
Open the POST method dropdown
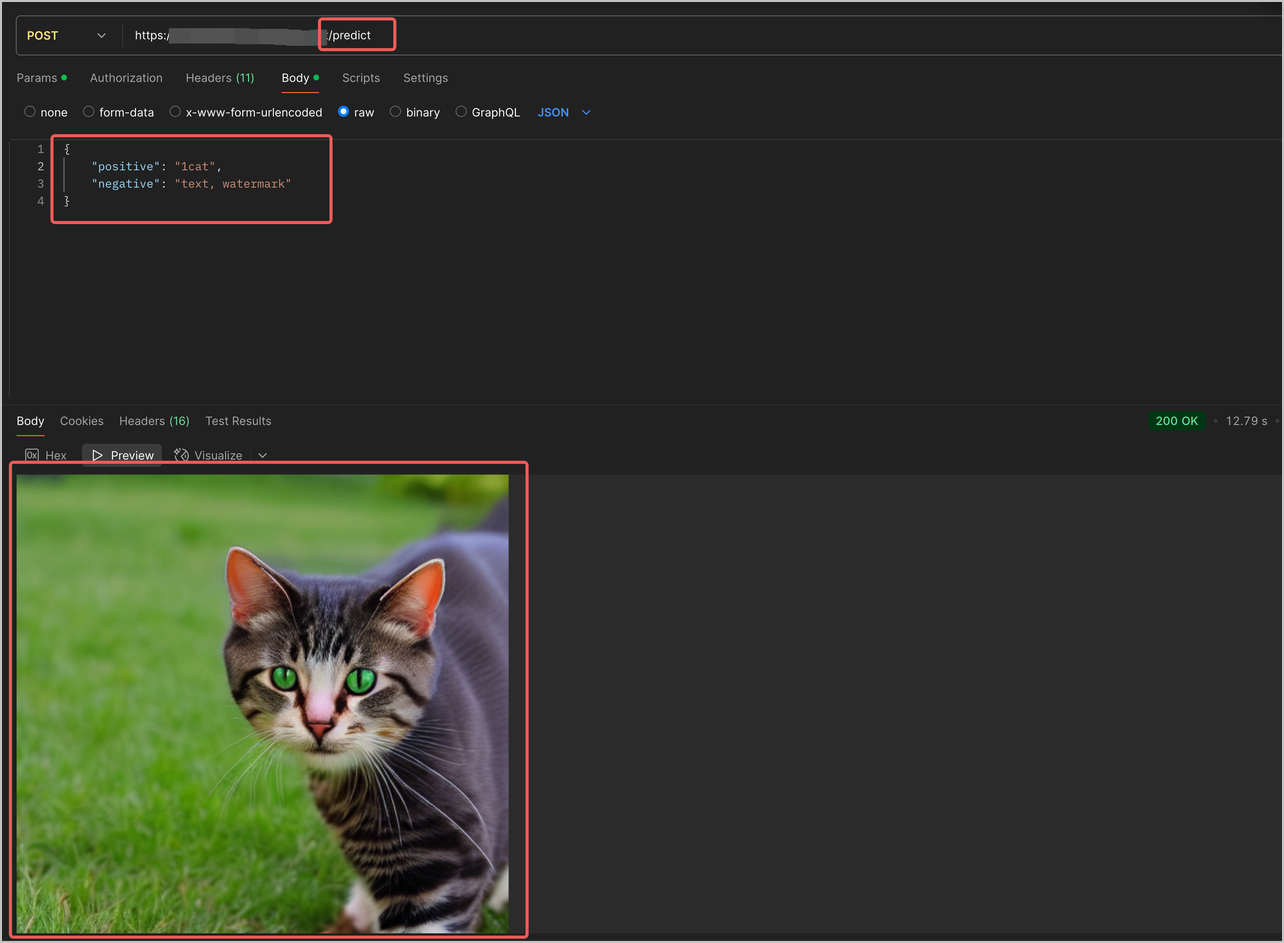(x=66, y=36)
